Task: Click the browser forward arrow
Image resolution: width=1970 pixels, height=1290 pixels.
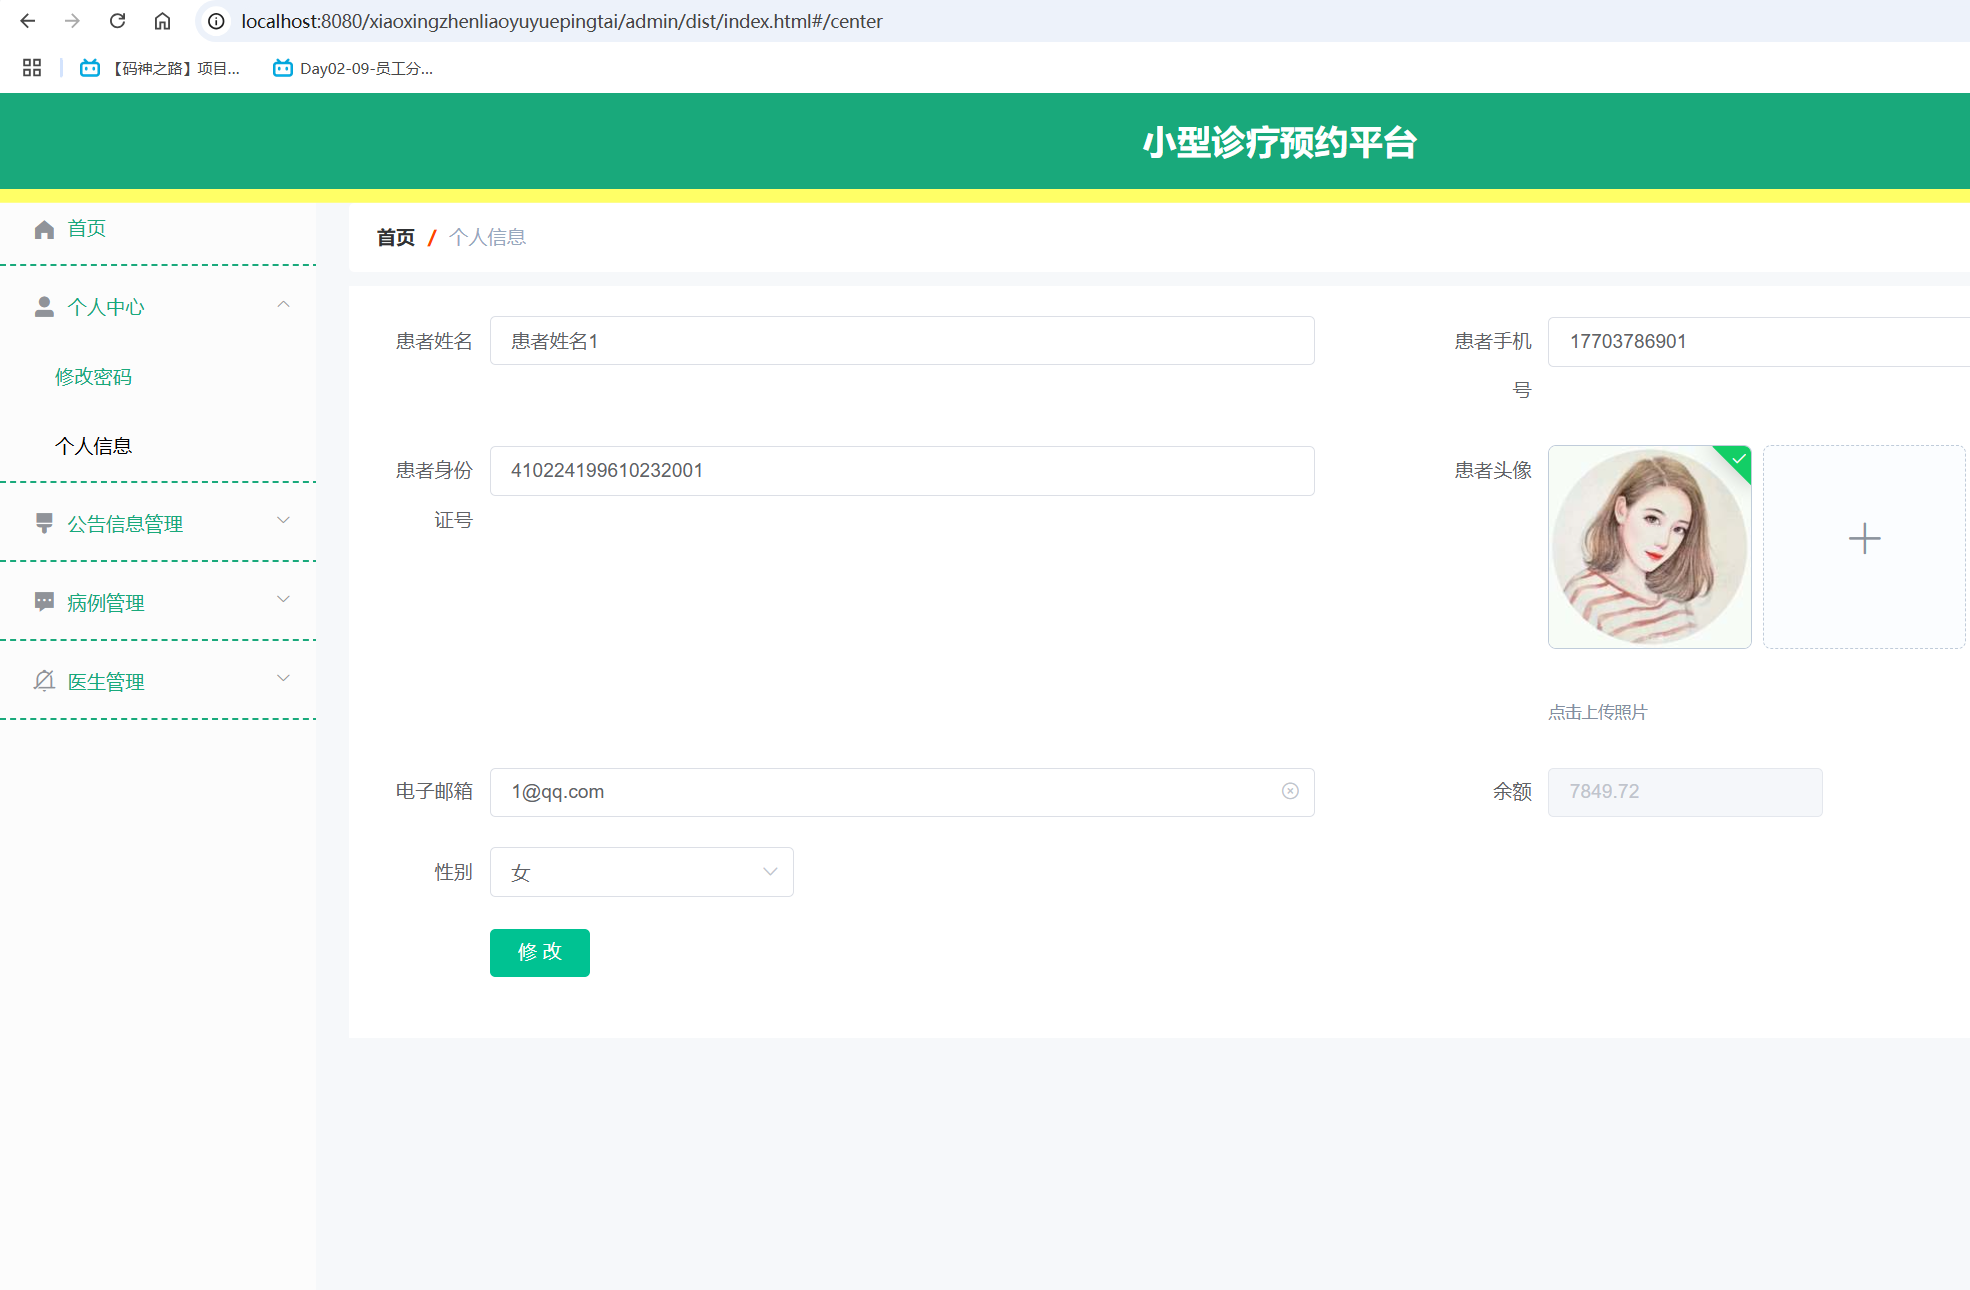Action: tap(72, 21)
